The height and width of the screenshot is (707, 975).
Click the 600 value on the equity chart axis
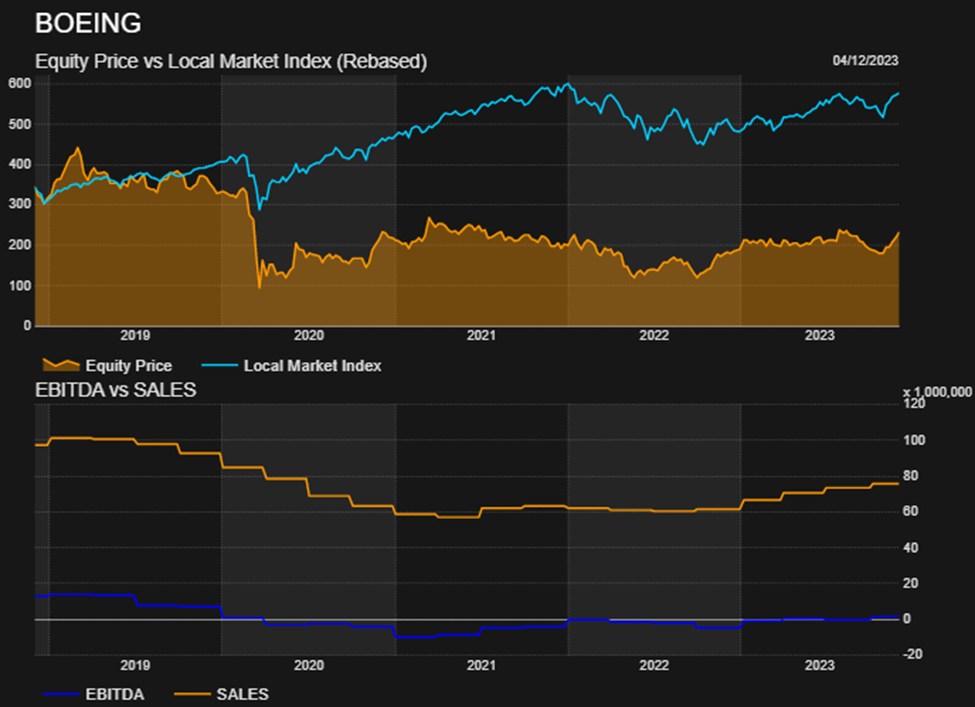coord(19,83)
